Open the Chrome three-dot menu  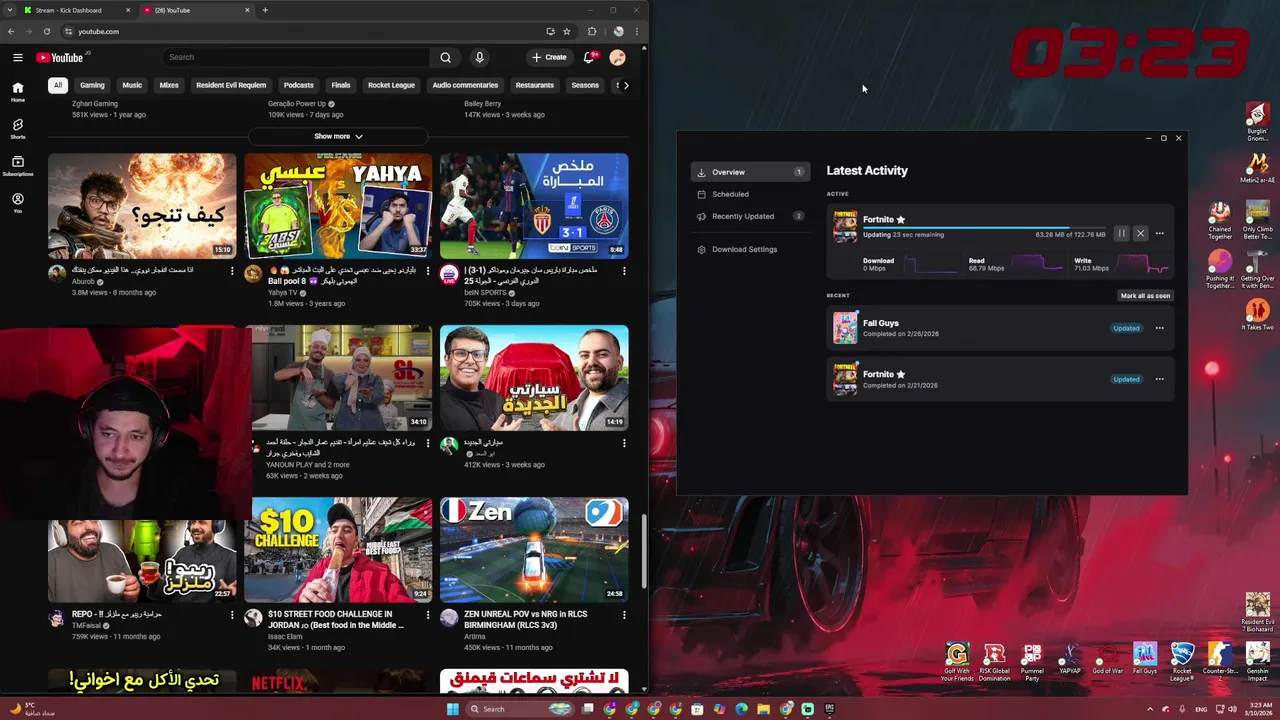tap(637, 31)
